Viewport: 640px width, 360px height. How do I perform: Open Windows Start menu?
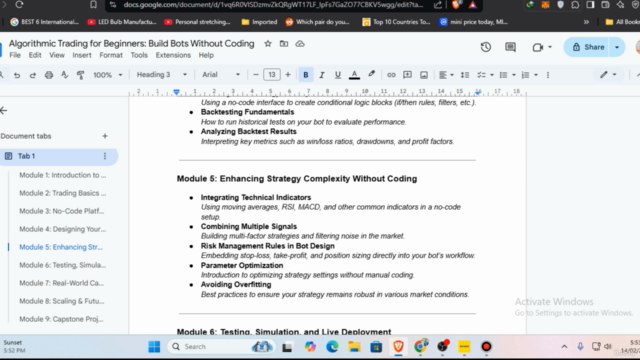154,347
